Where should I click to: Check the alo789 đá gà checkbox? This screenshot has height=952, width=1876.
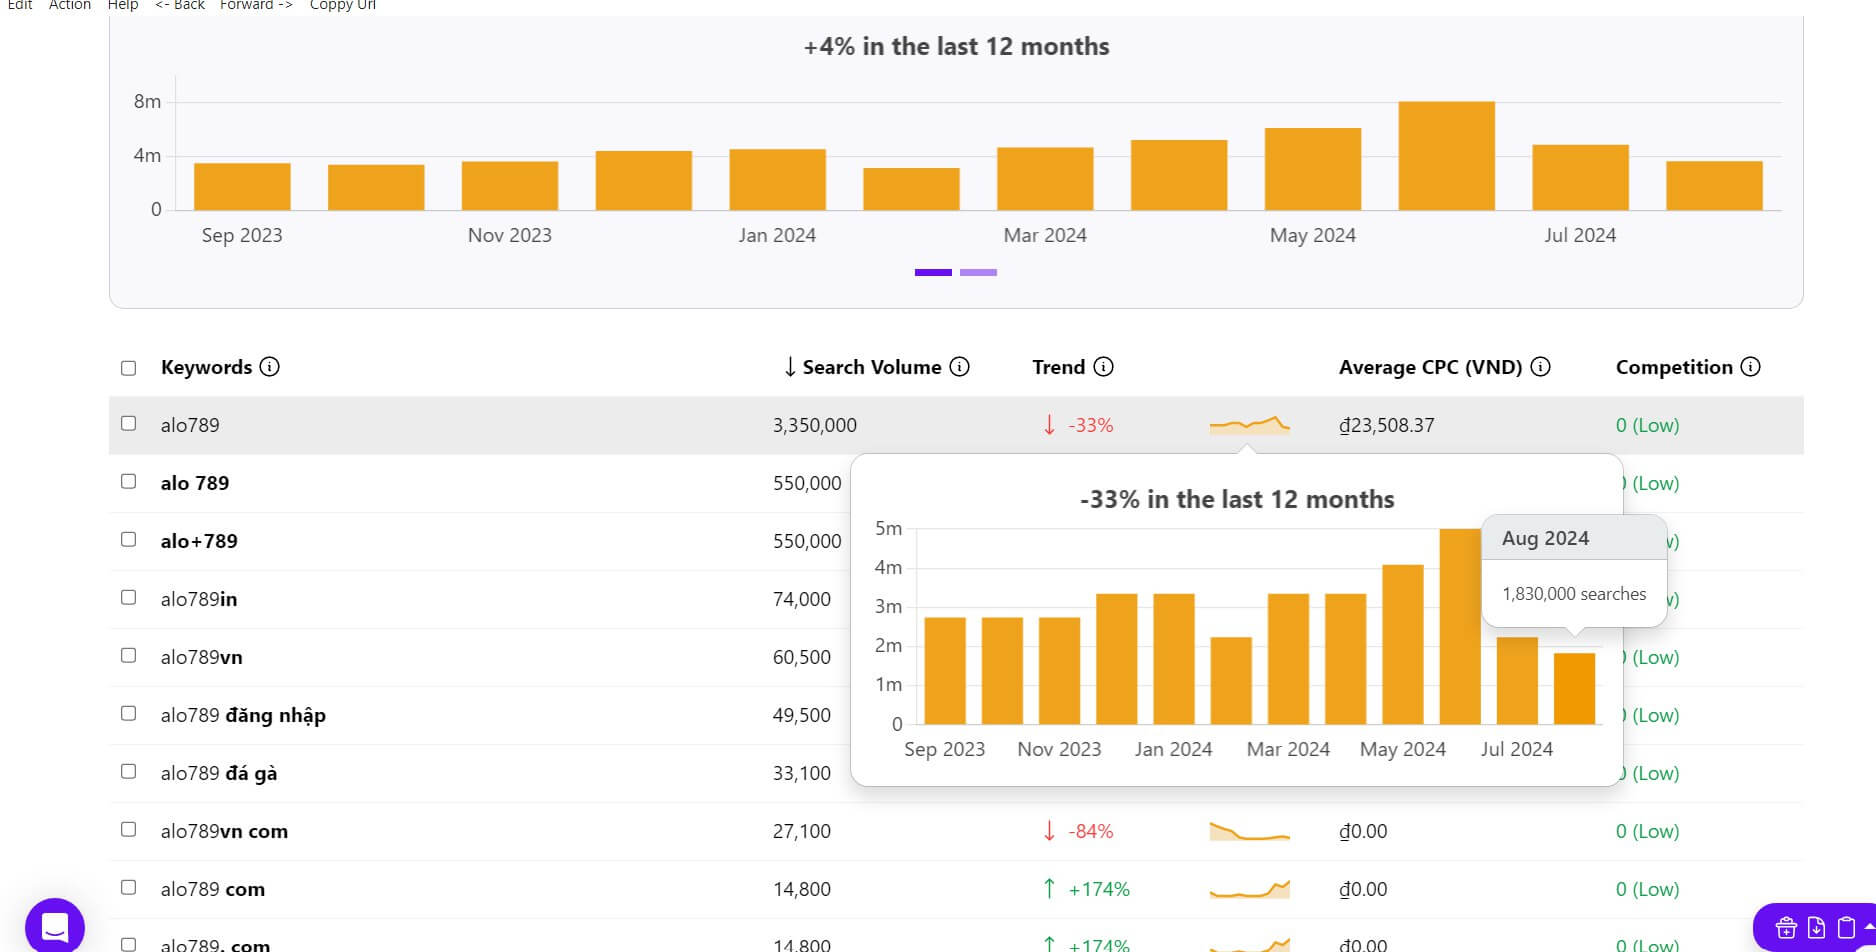(128, 772)
